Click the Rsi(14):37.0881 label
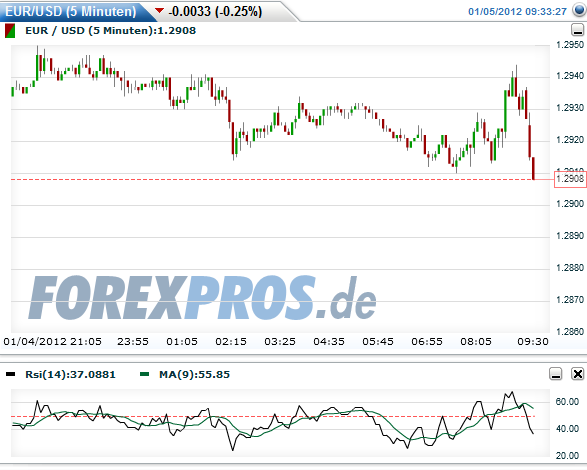Viewport: 587px width, 470px height. click(x=70, y=375)
